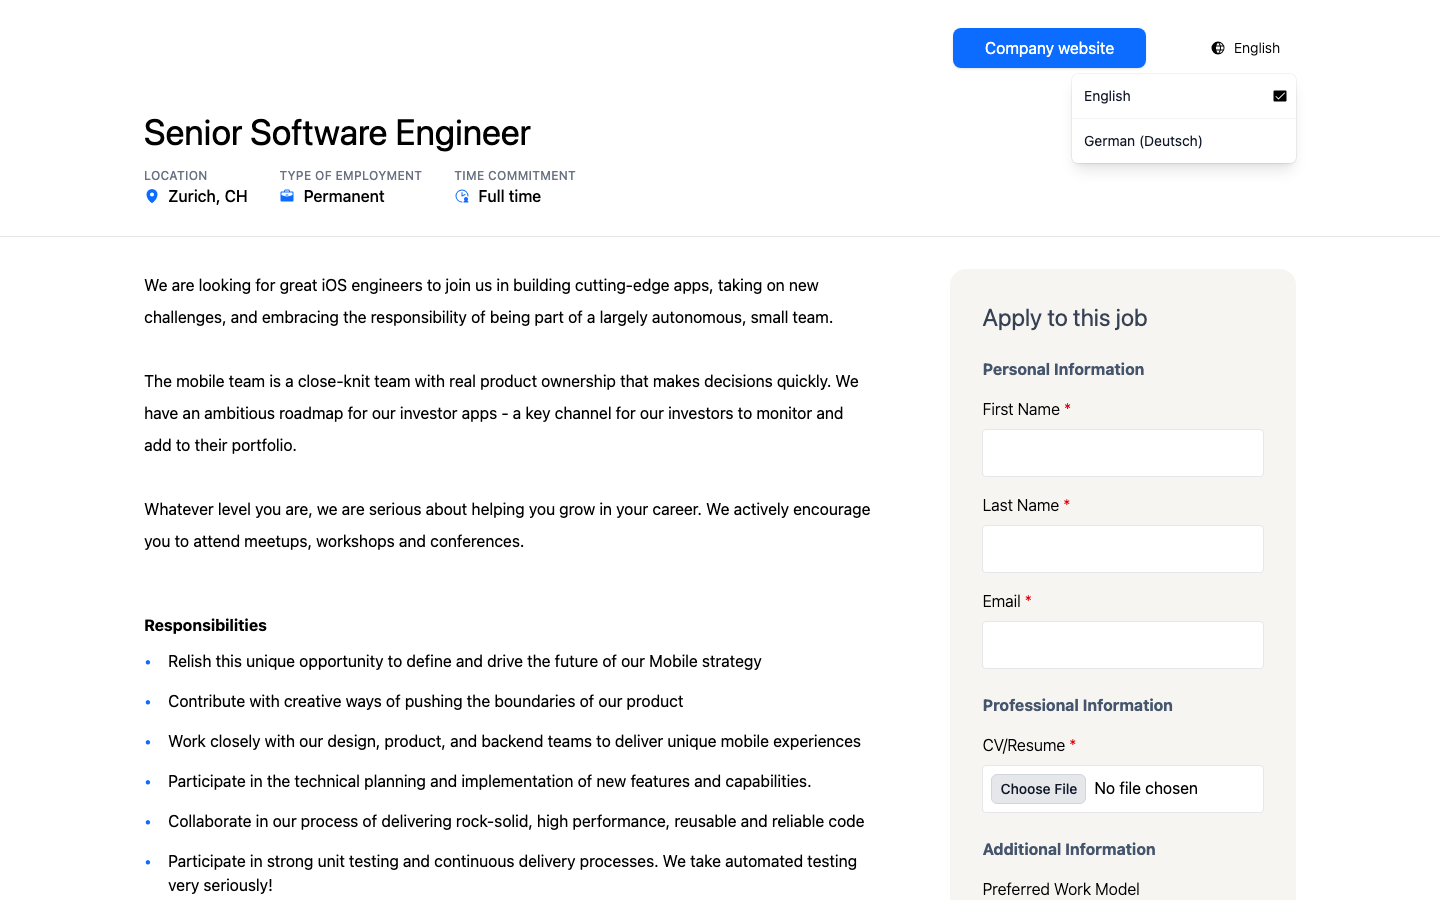The width and height of the screenshot is (1440, 900).
Task: Toggle the checked English checkbox
Action: (x=1279, y=96)
